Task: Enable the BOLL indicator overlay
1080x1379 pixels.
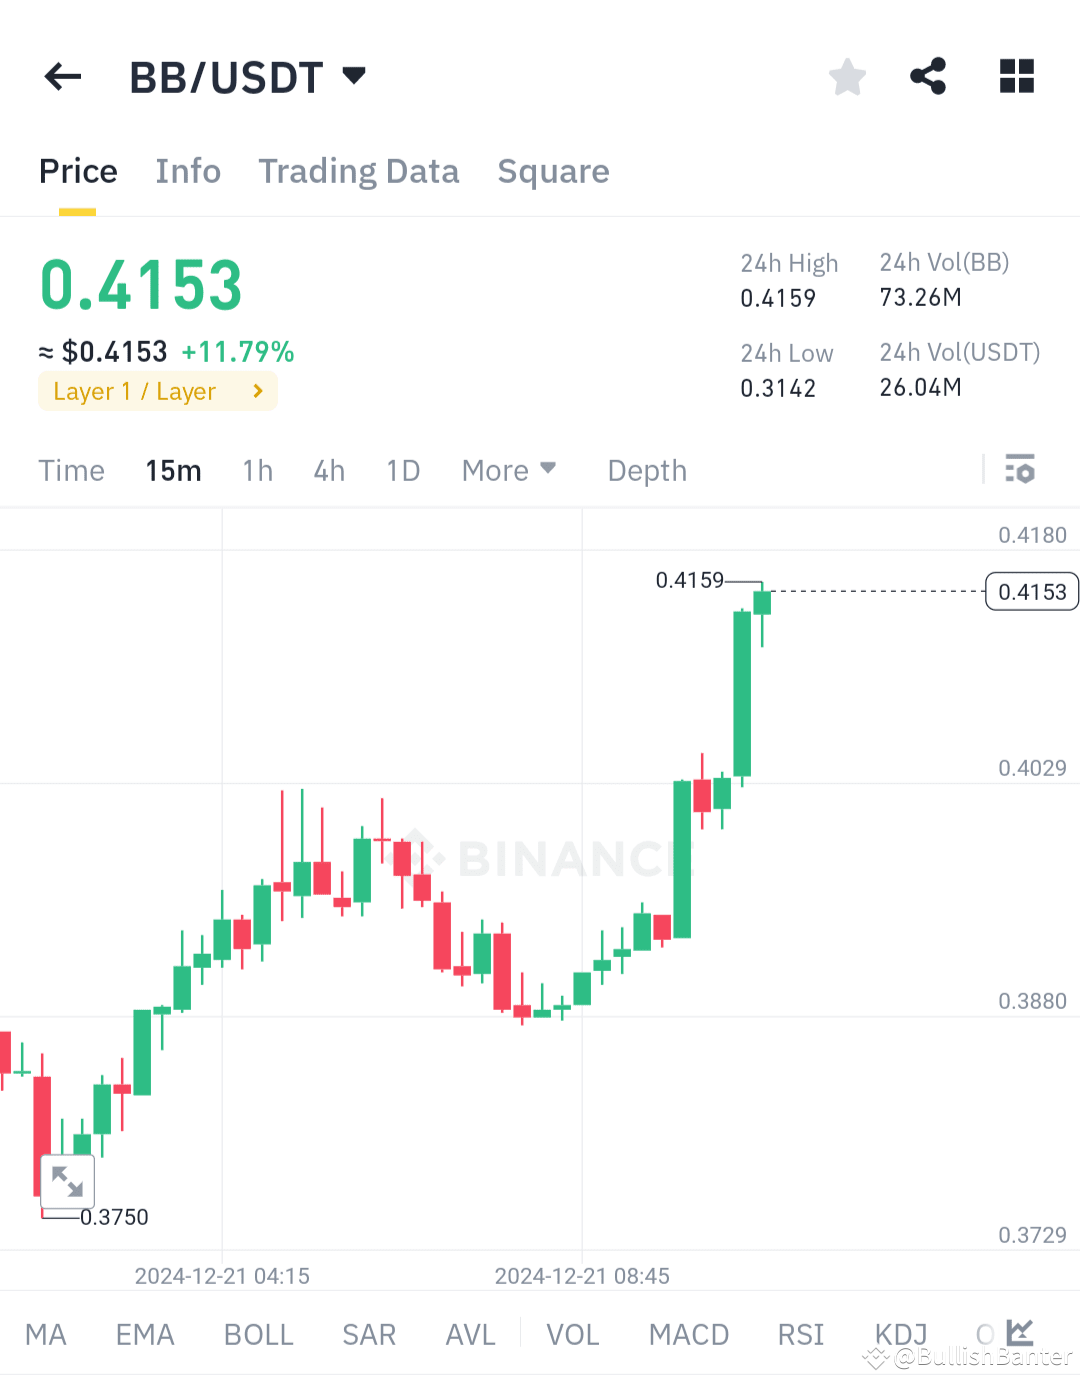Action: (258, 1334)
